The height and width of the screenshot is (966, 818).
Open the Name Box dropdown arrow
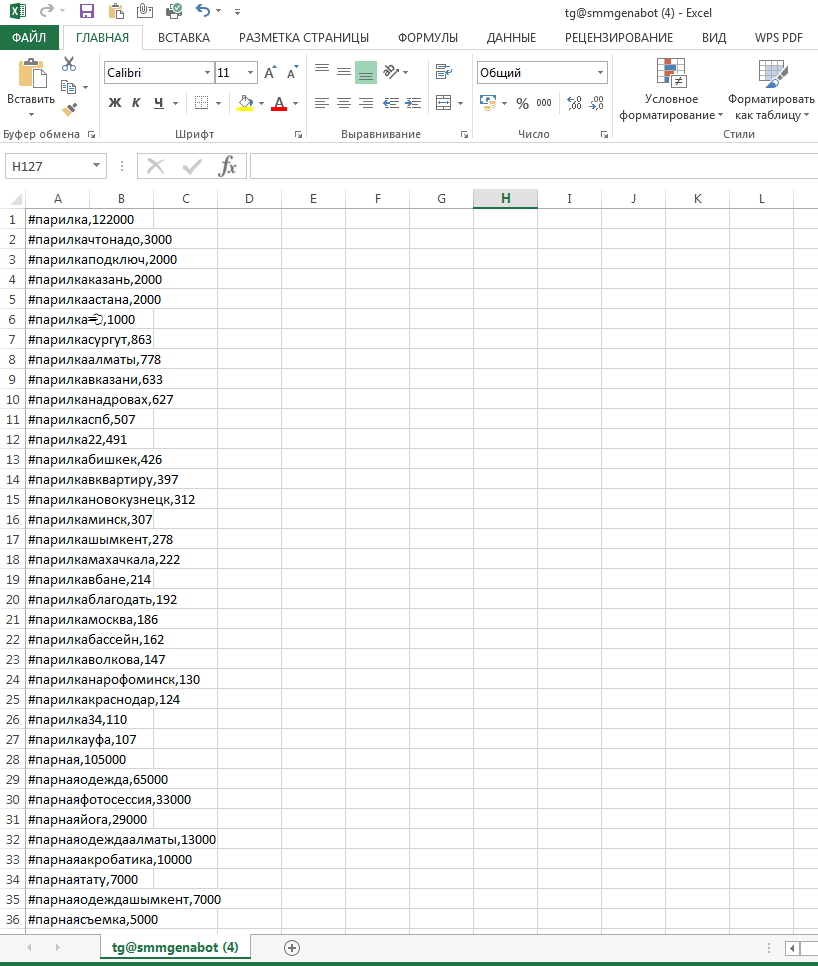(96, 166)
